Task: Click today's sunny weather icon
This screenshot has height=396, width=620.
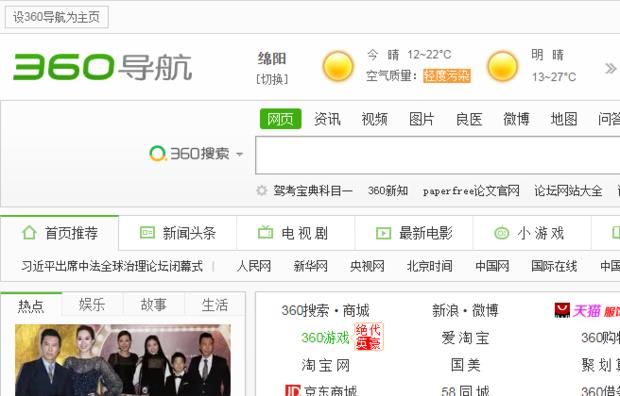Action: (338, 66)
